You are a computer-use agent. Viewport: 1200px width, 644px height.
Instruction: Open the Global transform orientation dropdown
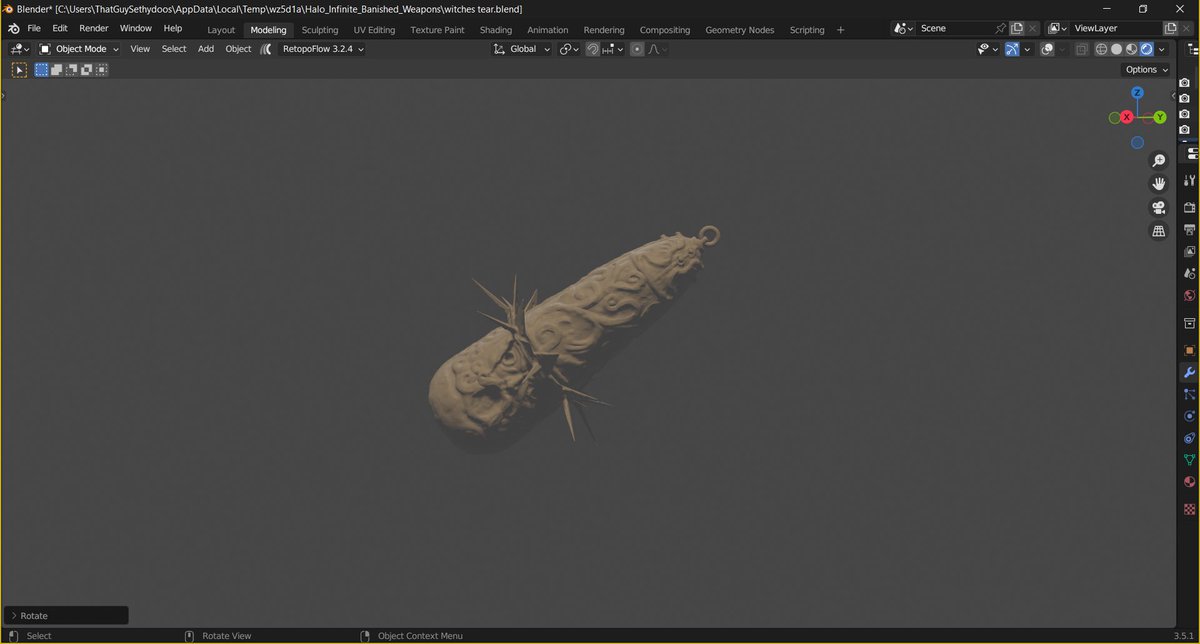click(522, 48)
